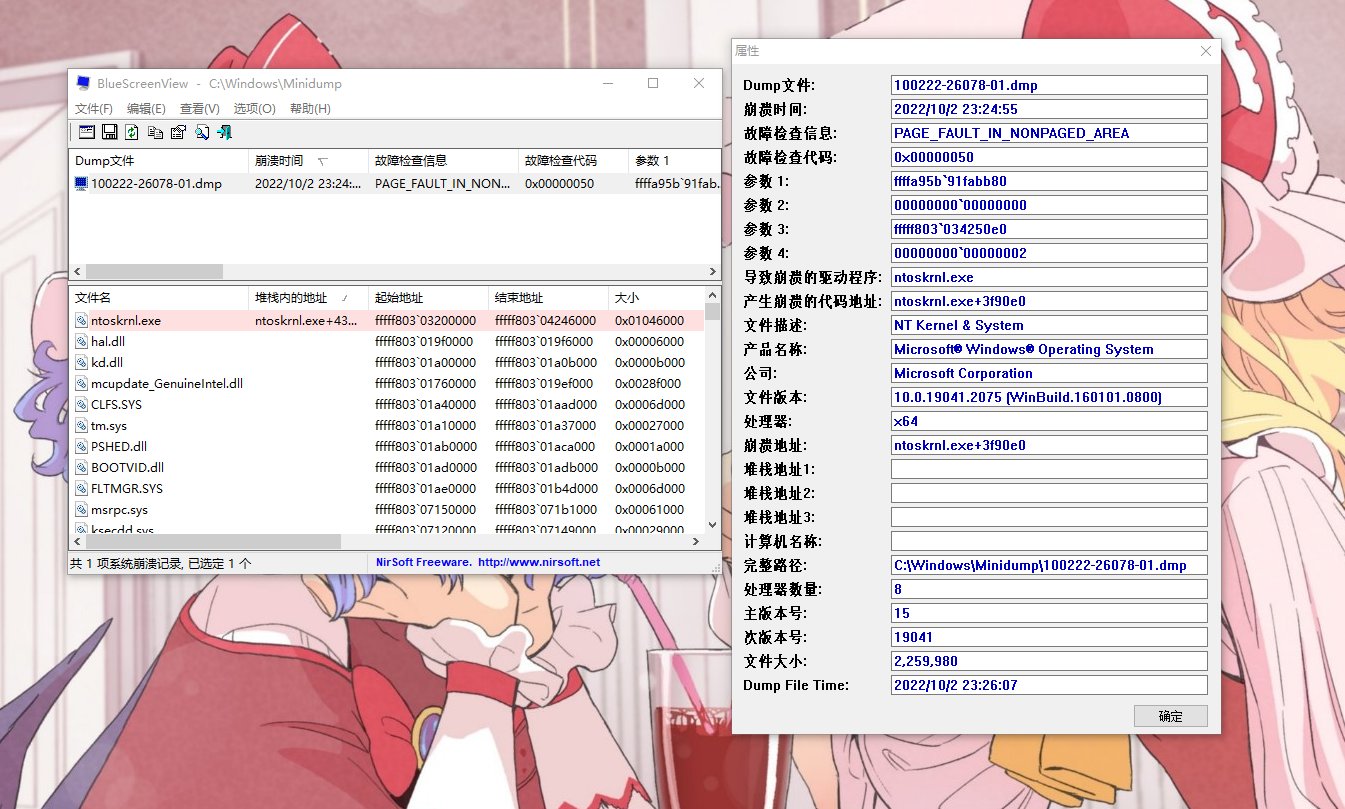Click the msrpc.sys file icon

pyautogui.click(x=81, y=510)
